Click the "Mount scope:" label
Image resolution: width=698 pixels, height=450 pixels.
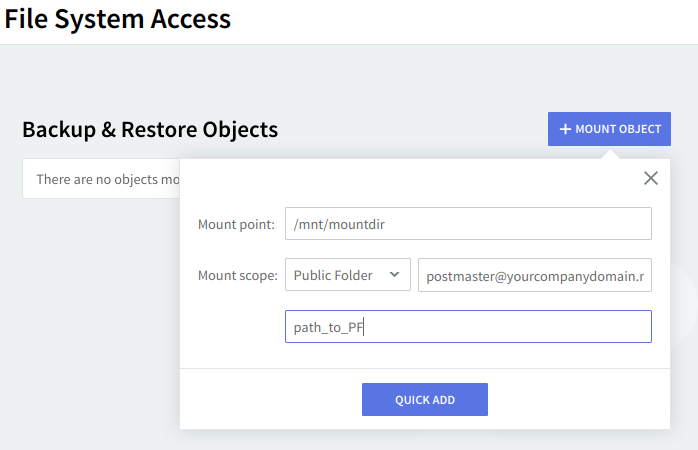pos(237,276)
